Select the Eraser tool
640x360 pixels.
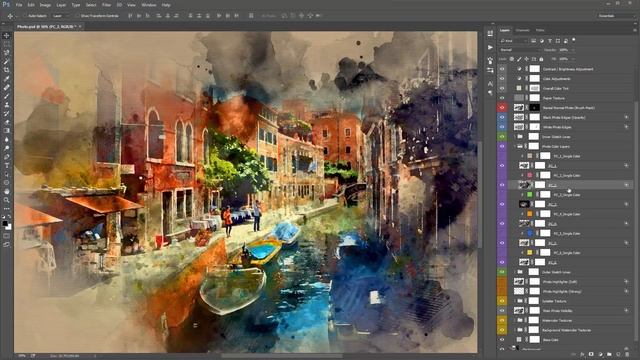[7, 122]
